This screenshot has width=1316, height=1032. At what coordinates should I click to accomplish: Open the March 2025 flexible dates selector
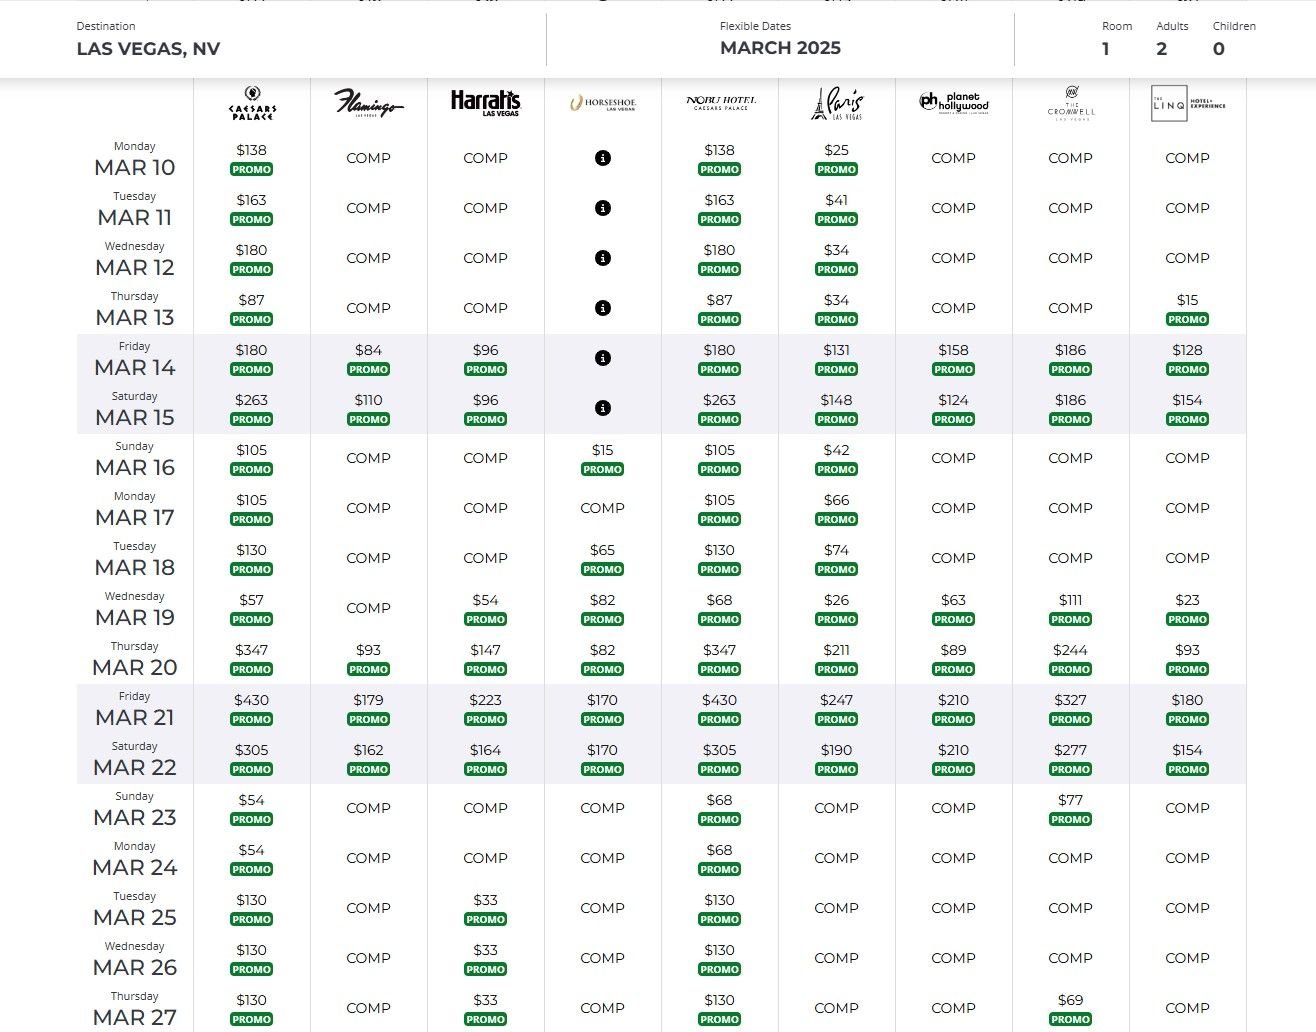[x=780, y=48]
